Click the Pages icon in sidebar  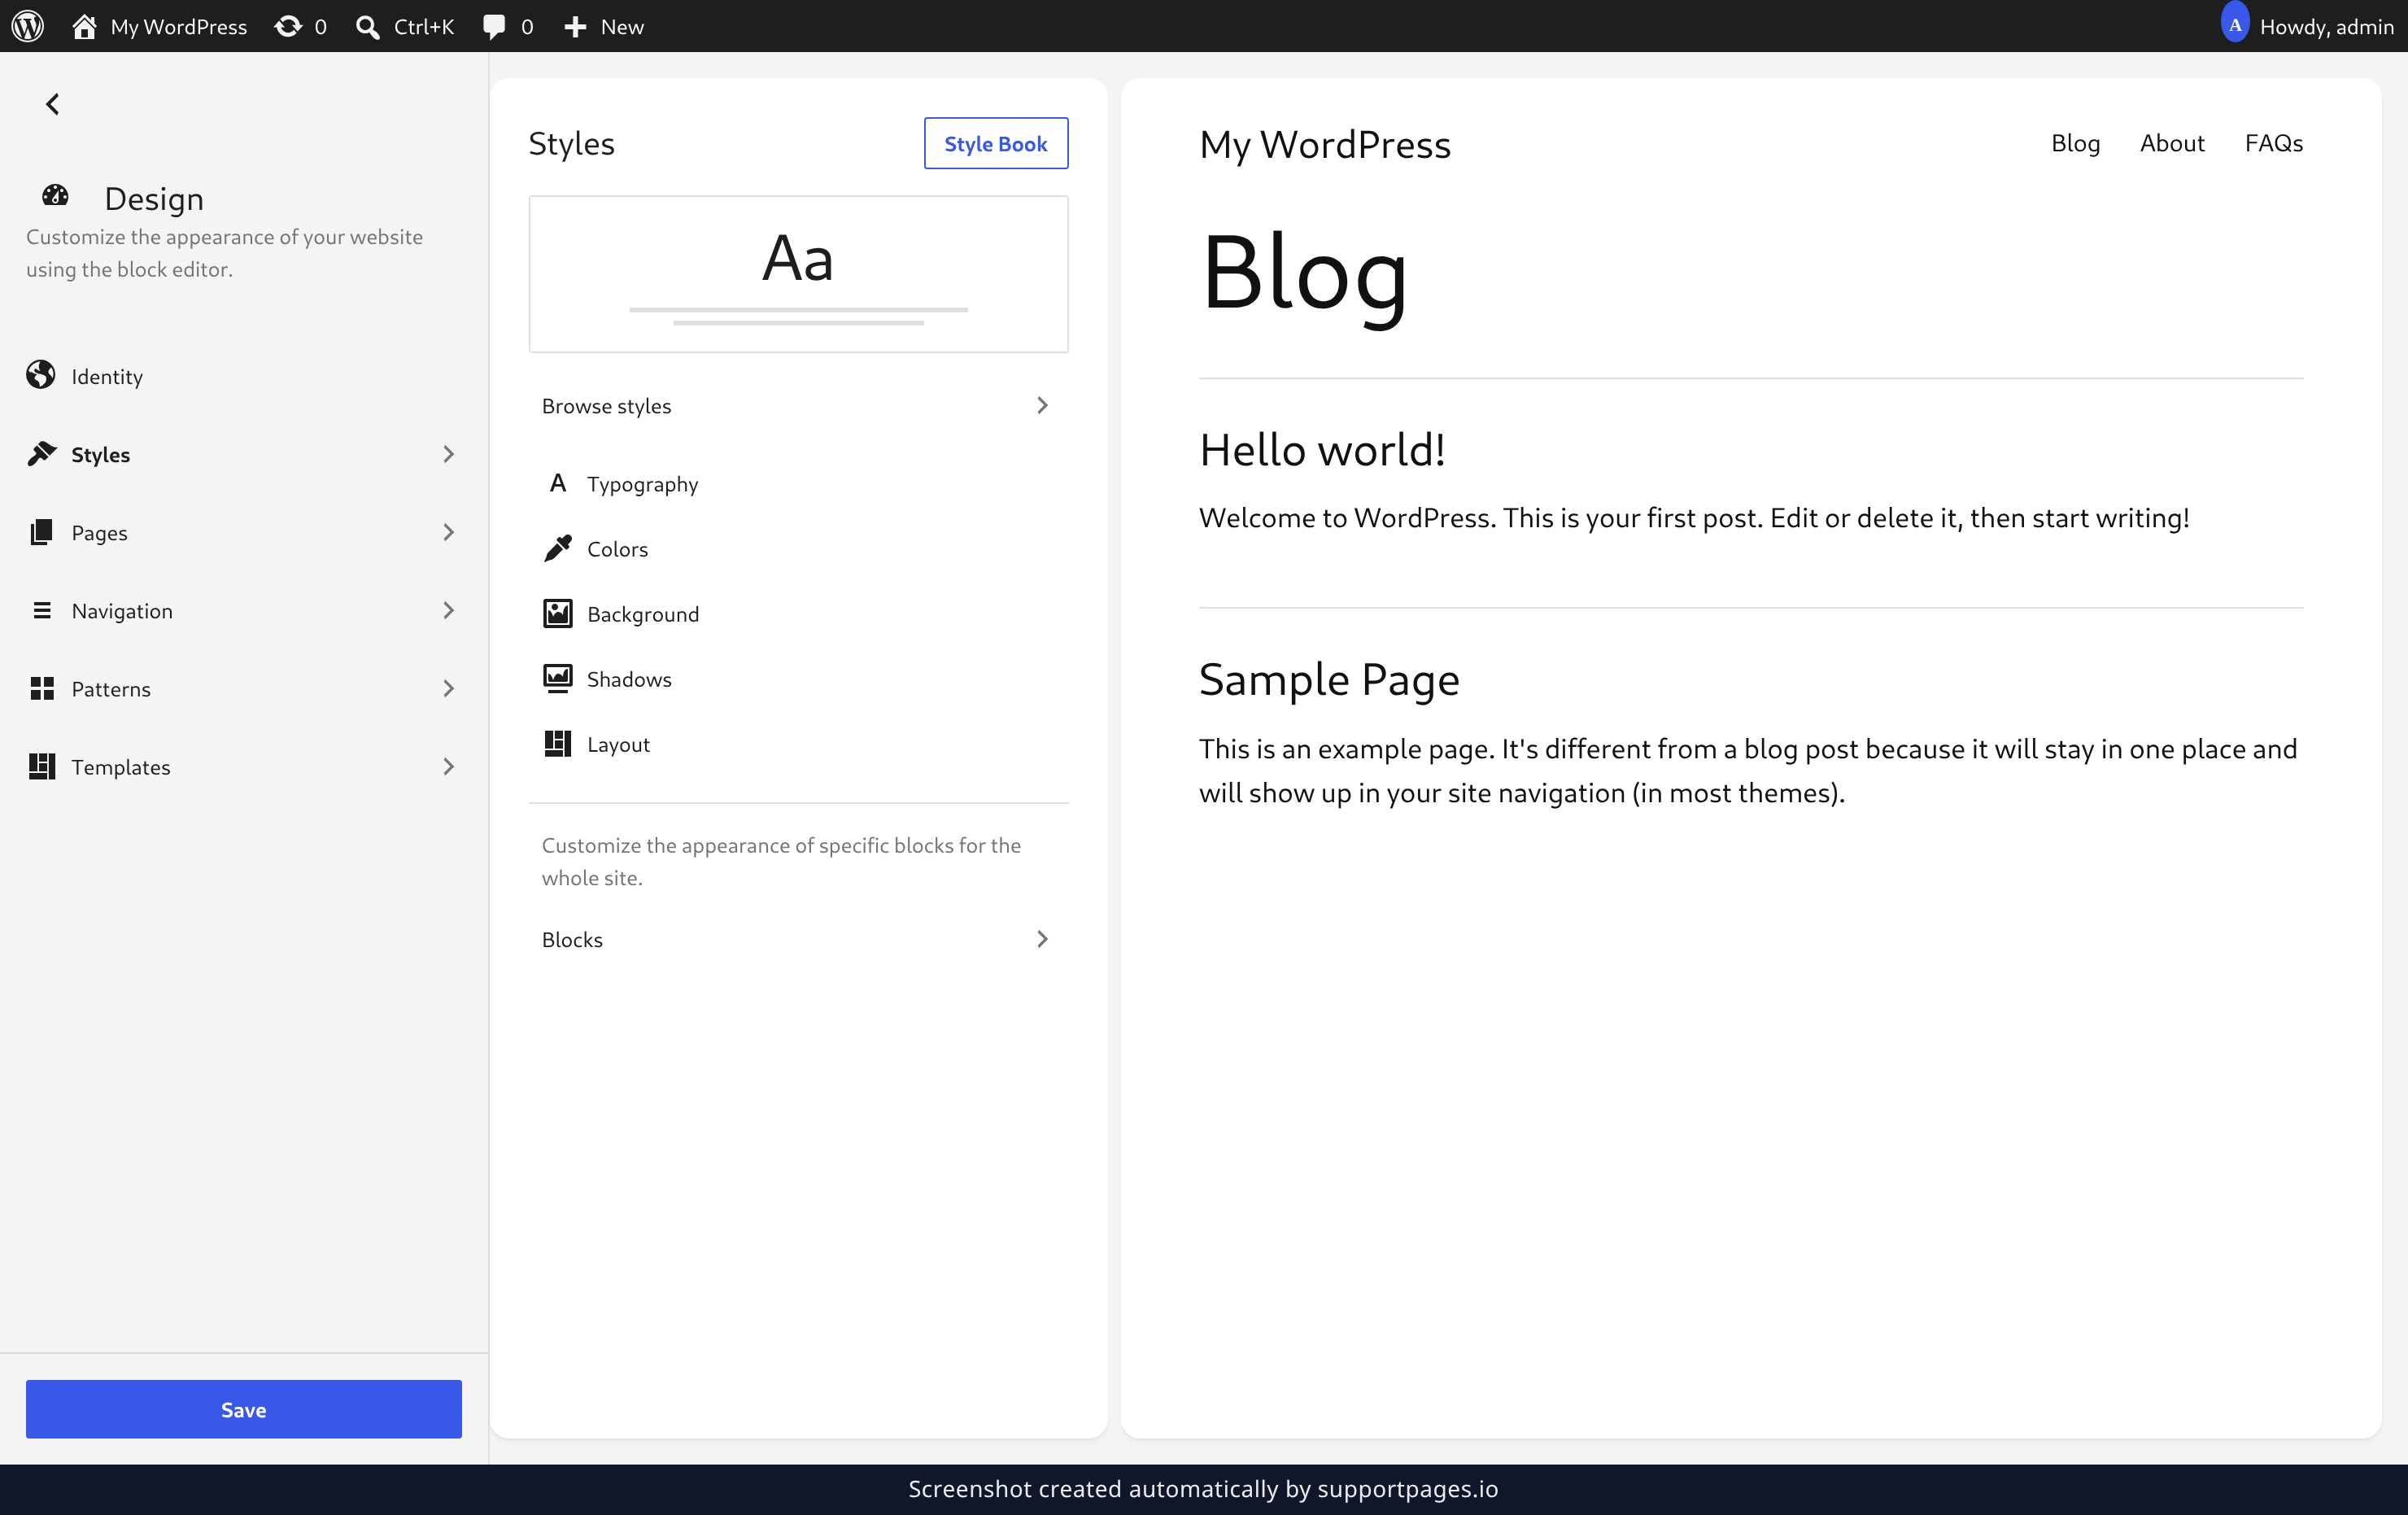click(x=41, y=531)
